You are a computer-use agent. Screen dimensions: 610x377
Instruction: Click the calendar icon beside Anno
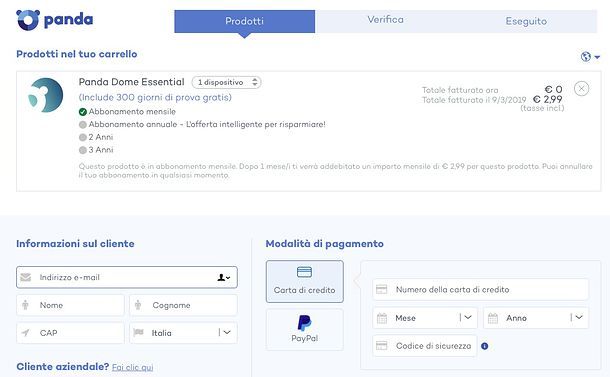click(493, 318)
